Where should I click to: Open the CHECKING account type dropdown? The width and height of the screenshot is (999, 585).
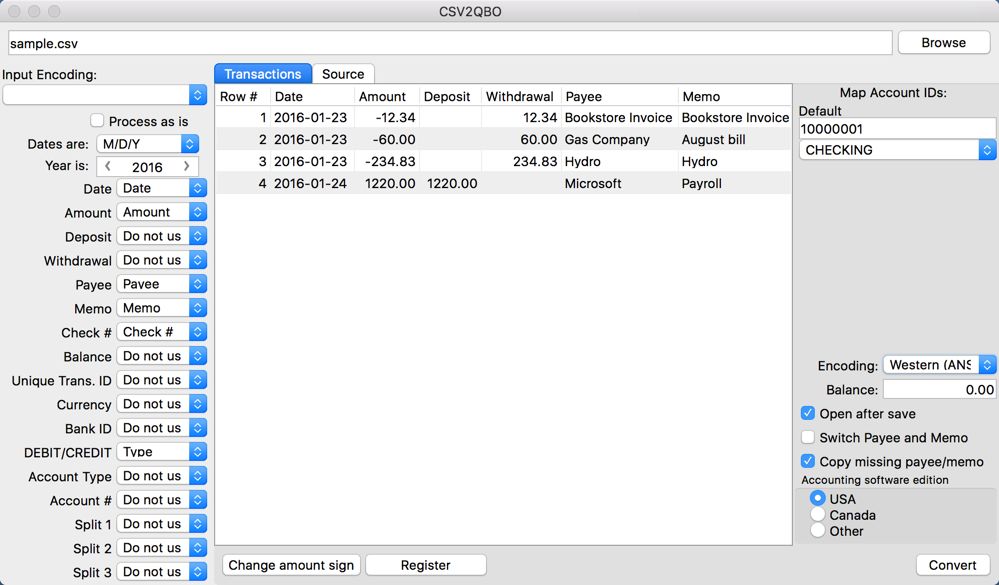coord(897,150)
